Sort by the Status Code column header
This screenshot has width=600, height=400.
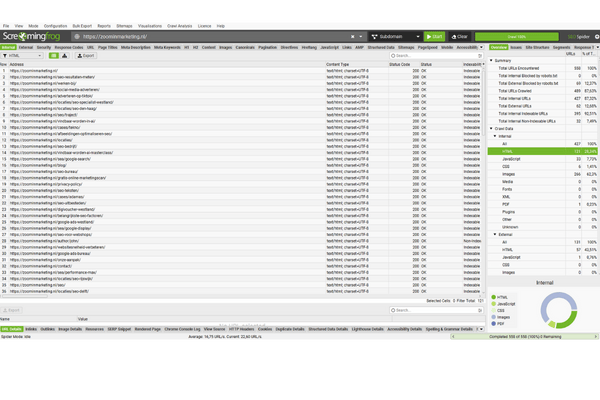coord(398,64)
